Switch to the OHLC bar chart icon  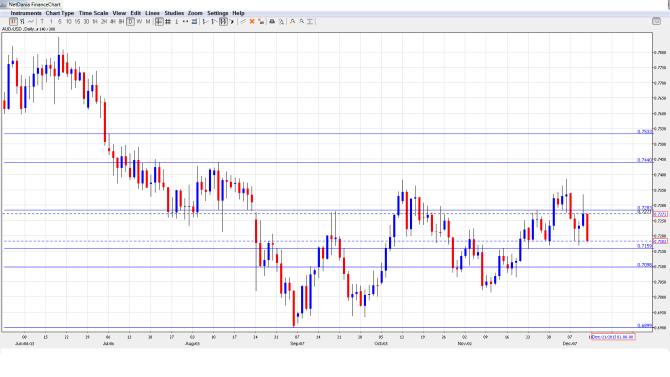click(x=22, y=21)
